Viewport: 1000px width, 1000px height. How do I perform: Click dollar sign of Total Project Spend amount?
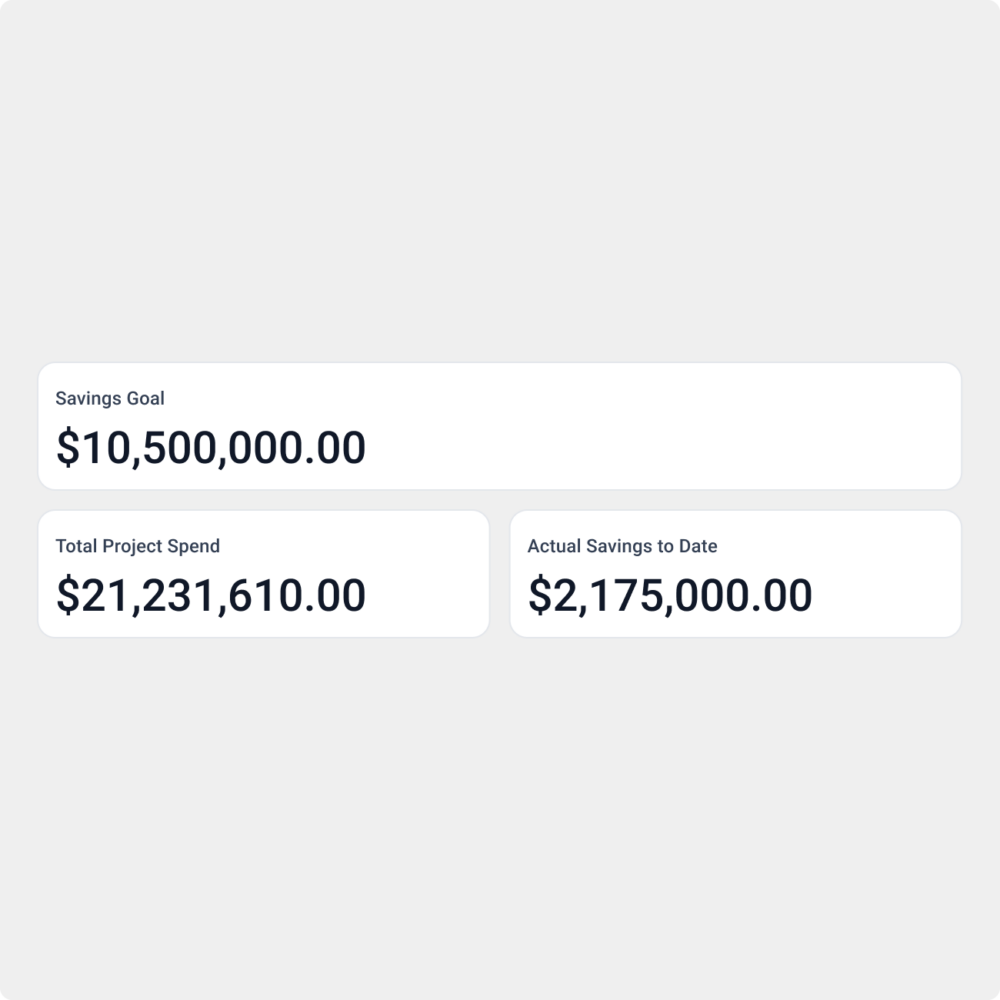pyautogui.click(x=67, y=596)
